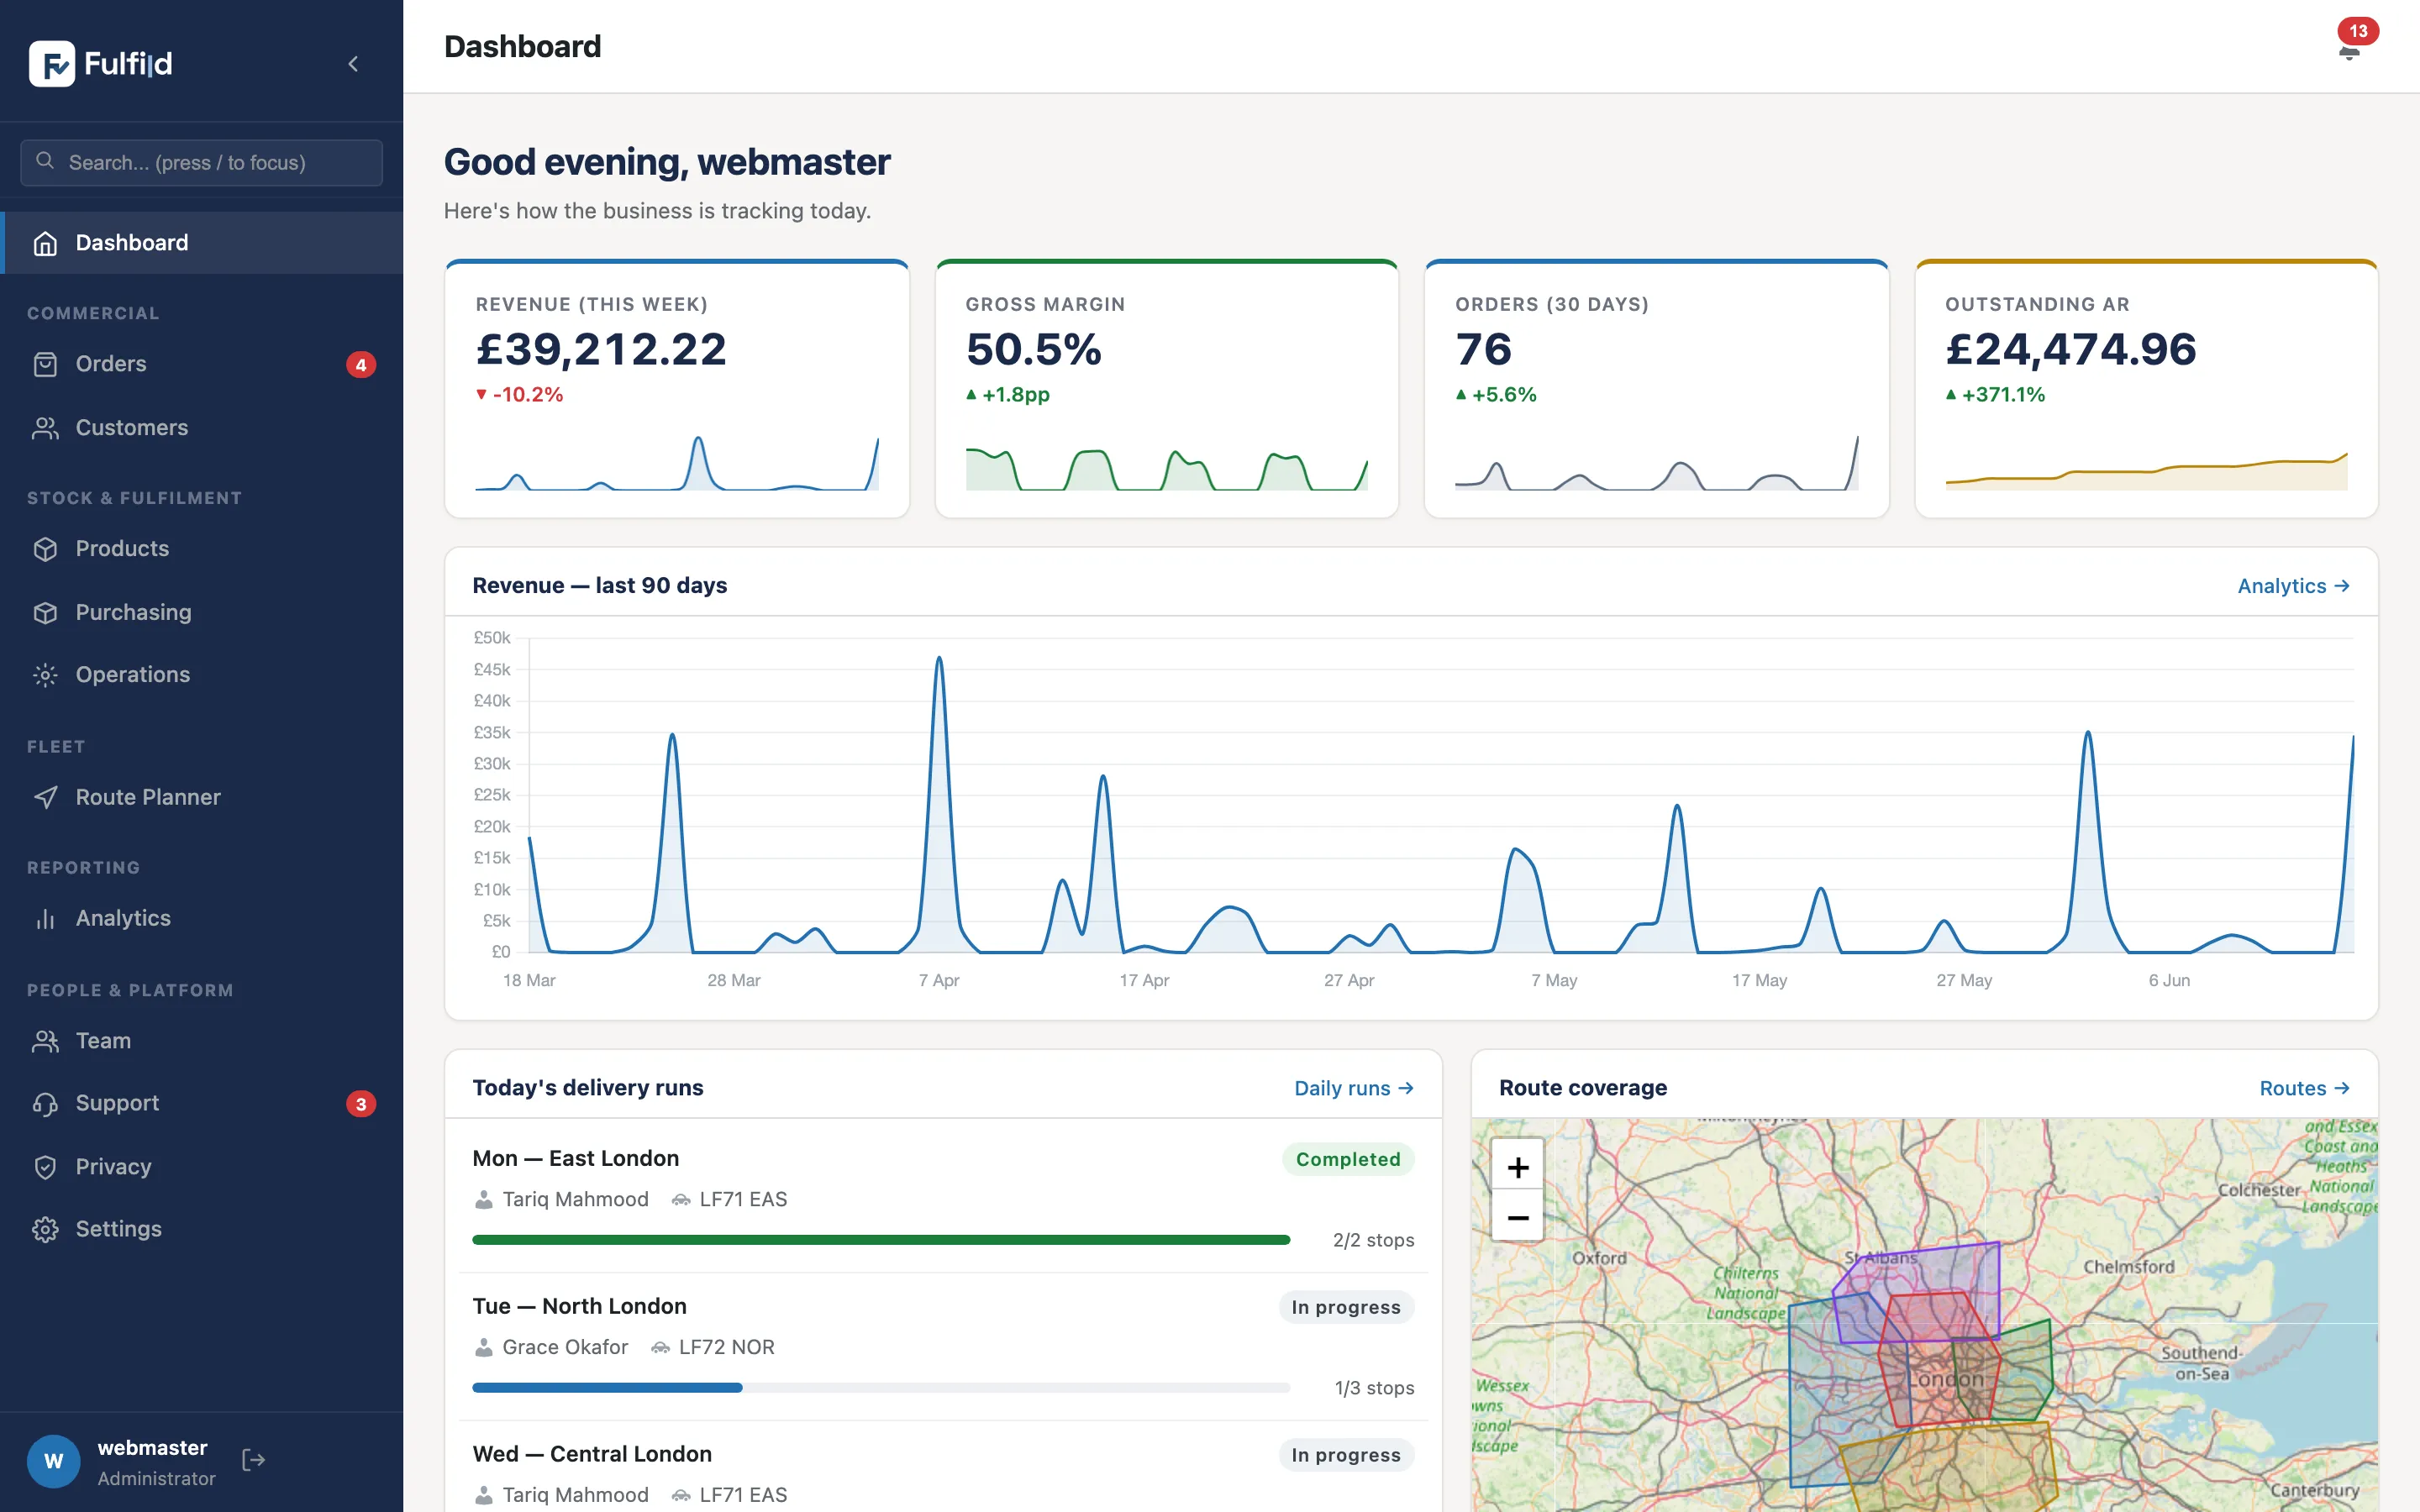
Task: Open the Dashboard menu item
Action: [201, 243]
